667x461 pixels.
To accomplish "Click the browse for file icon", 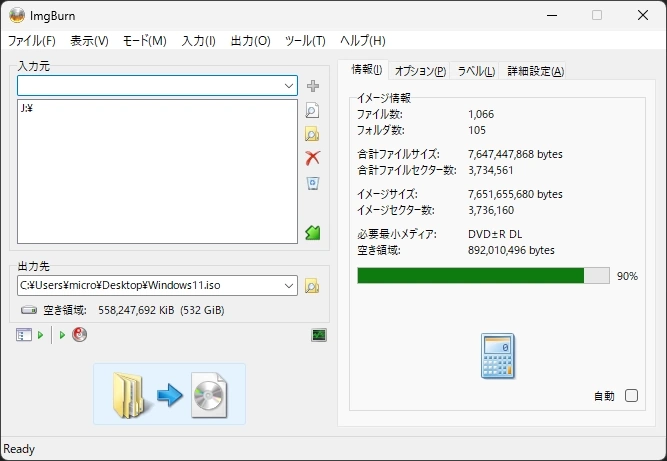I will pyautogui.click(x=313, y=111).
